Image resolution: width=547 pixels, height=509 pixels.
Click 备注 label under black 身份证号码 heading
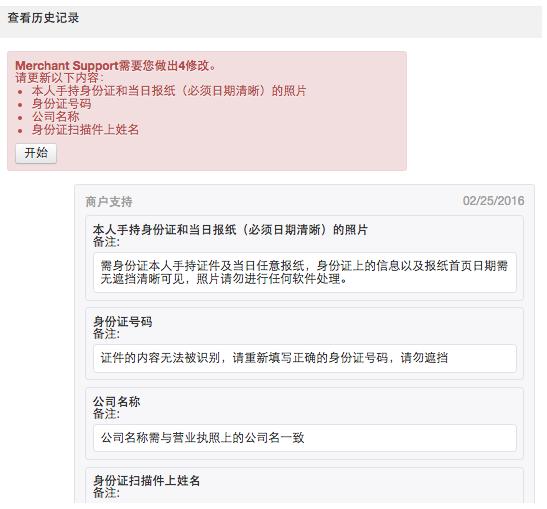point(106,334)
